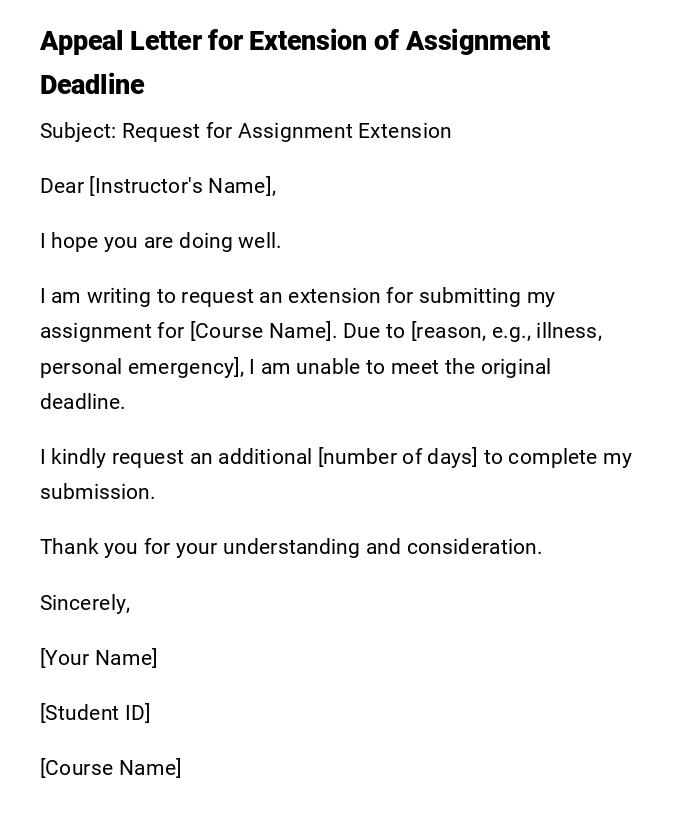Select the [Your Name] placeholder
Viewport: 700px width, 830px height.
(x=98, y=658)
